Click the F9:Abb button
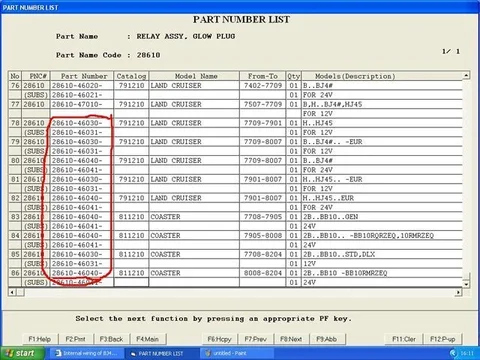 (327, 339)
